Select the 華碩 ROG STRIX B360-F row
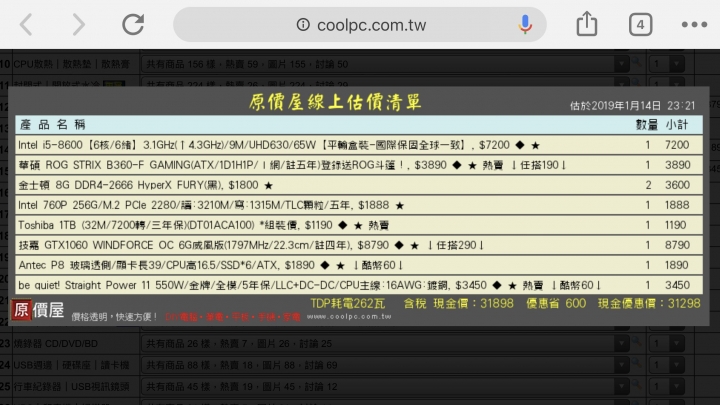720x405 pixels. (x=359, y=165)
